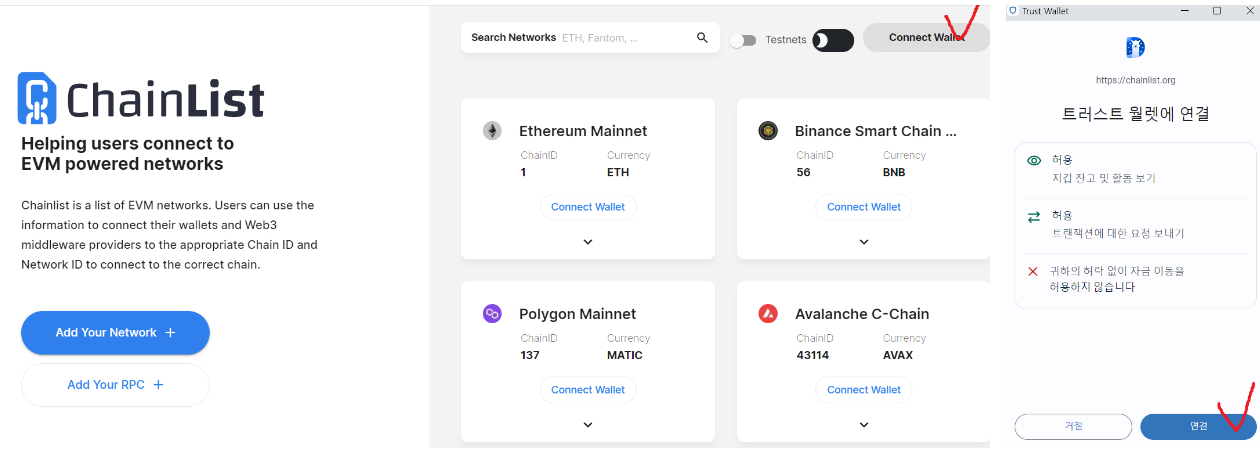
Task: Click the Polygon Mainnet title text
Action: tap(578, 314)
